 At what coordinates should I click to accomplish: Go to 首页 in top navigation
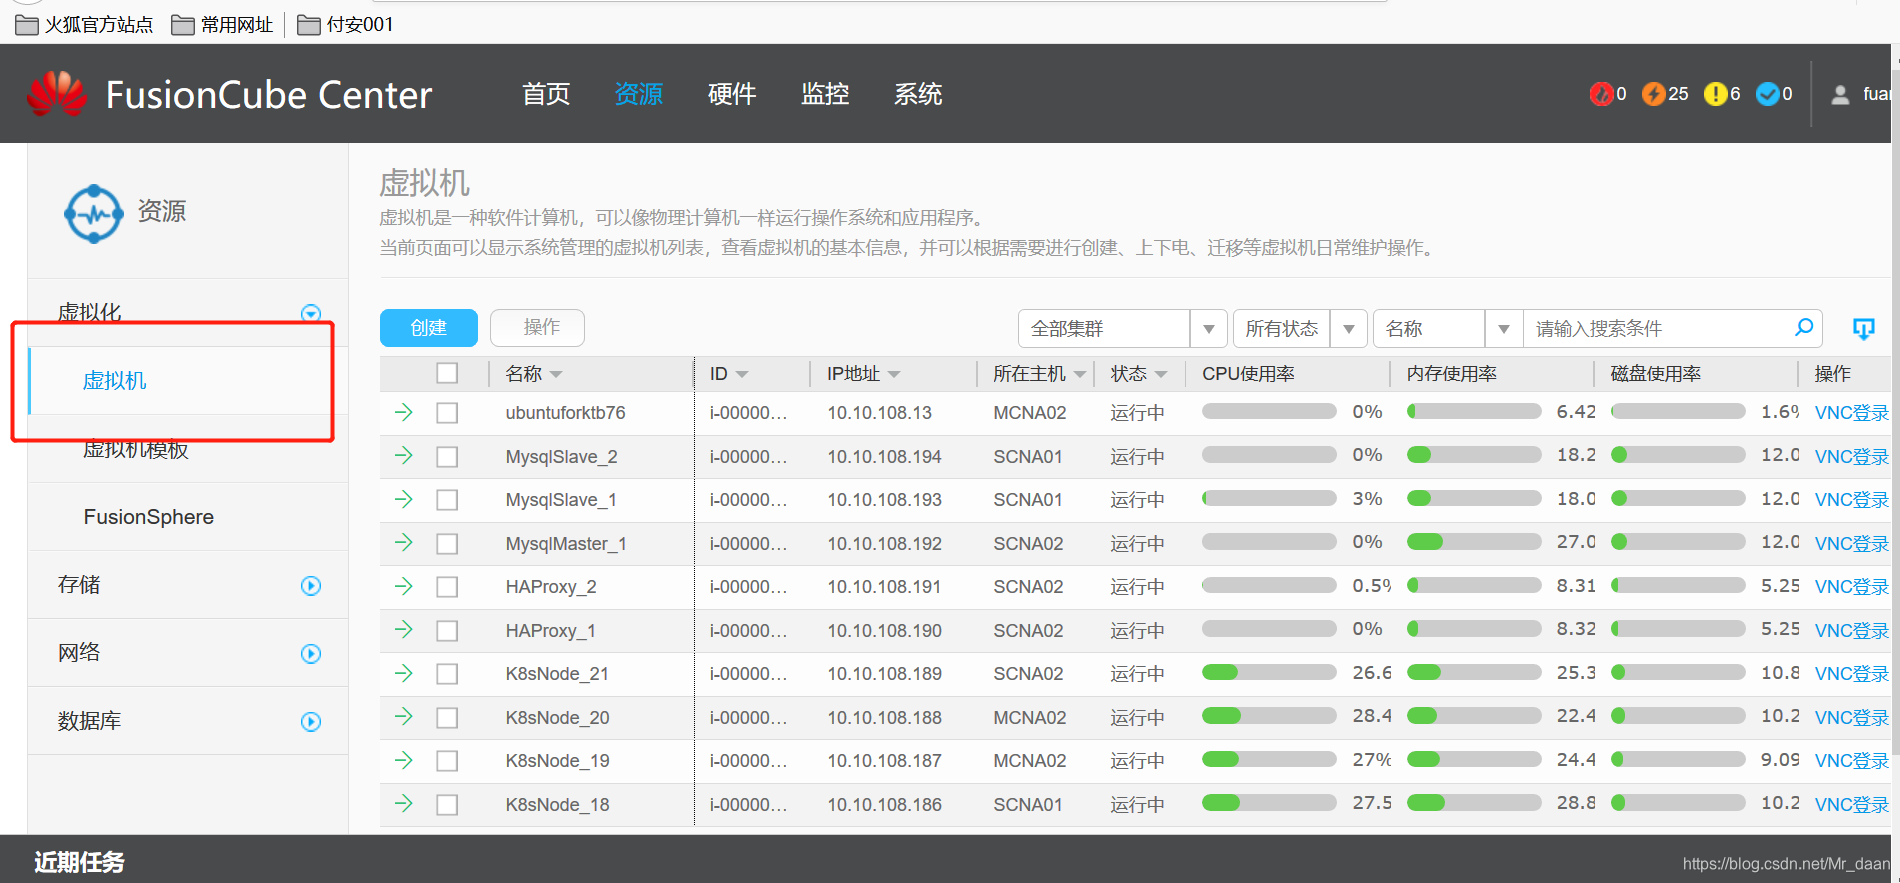click(546, 94)
